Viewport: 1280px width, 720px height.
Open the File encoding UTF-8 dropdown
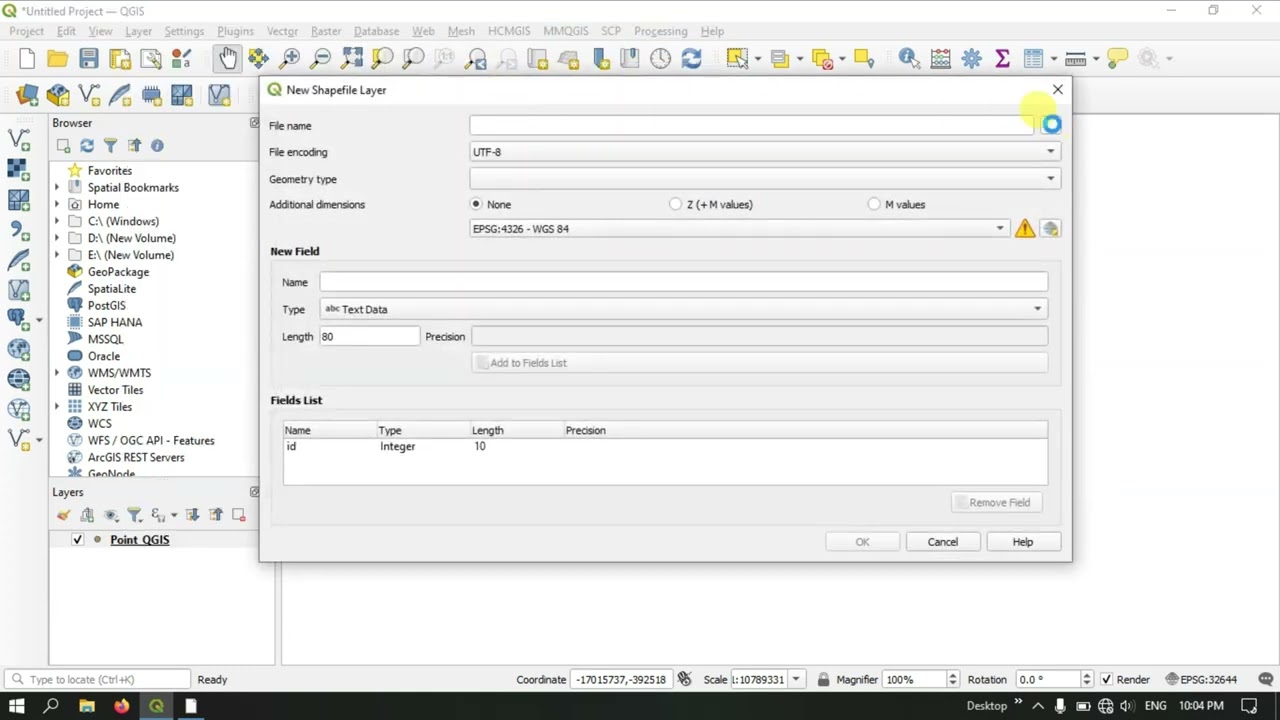point(764,152)
